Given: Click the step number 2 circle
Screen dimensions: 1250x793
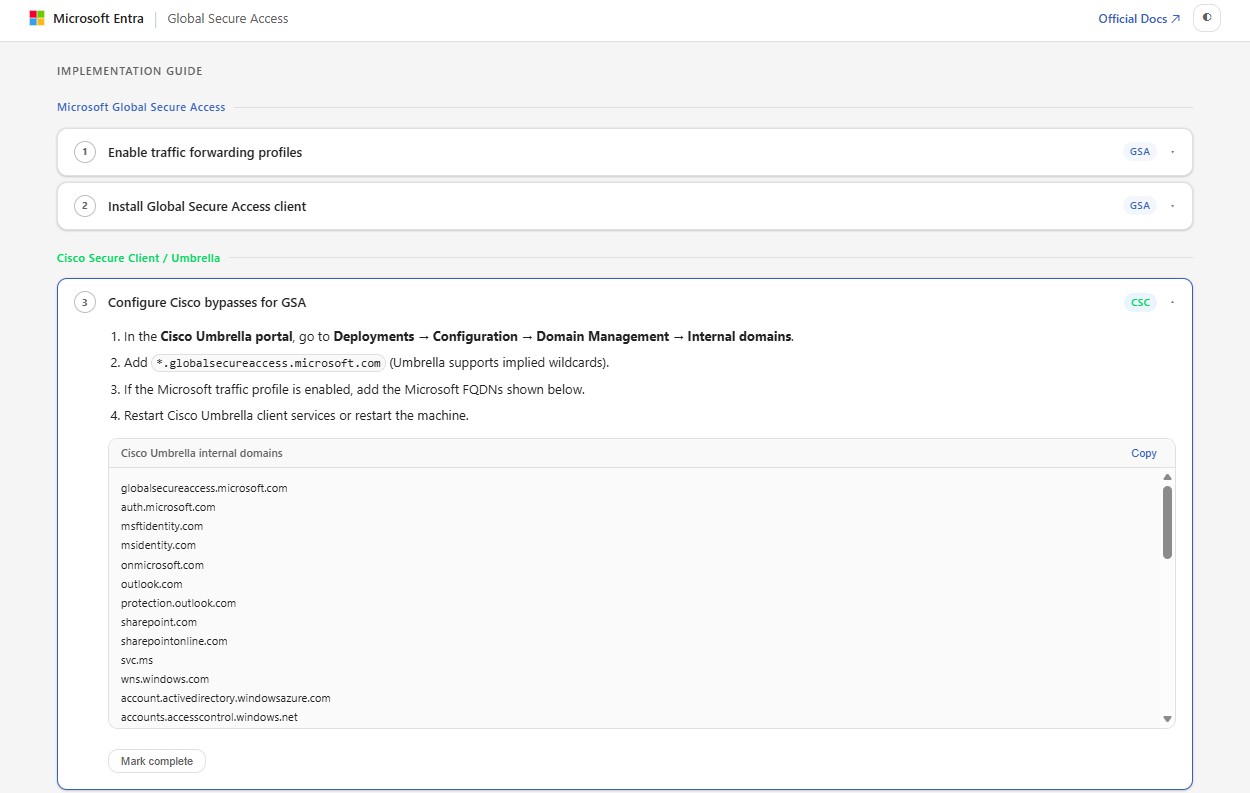Looking at the screenshot, I should click(x=85, y=206).
